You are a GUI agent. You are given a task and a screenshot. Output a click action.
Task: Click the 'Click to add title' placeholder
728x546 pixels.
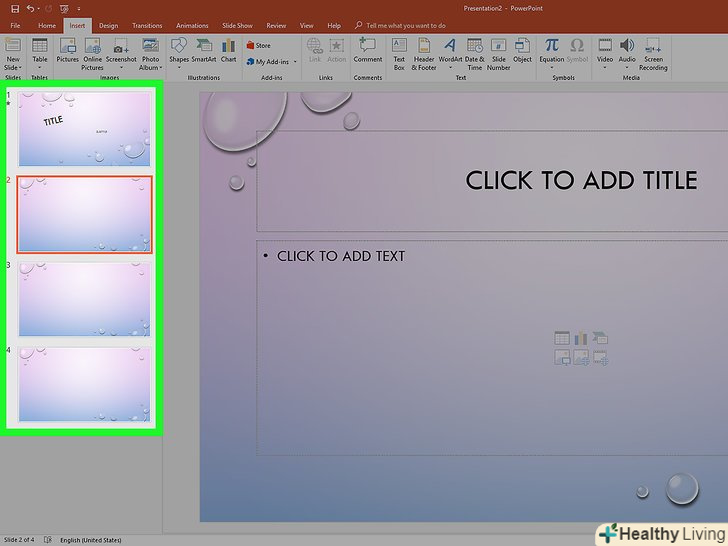(581, 181)
